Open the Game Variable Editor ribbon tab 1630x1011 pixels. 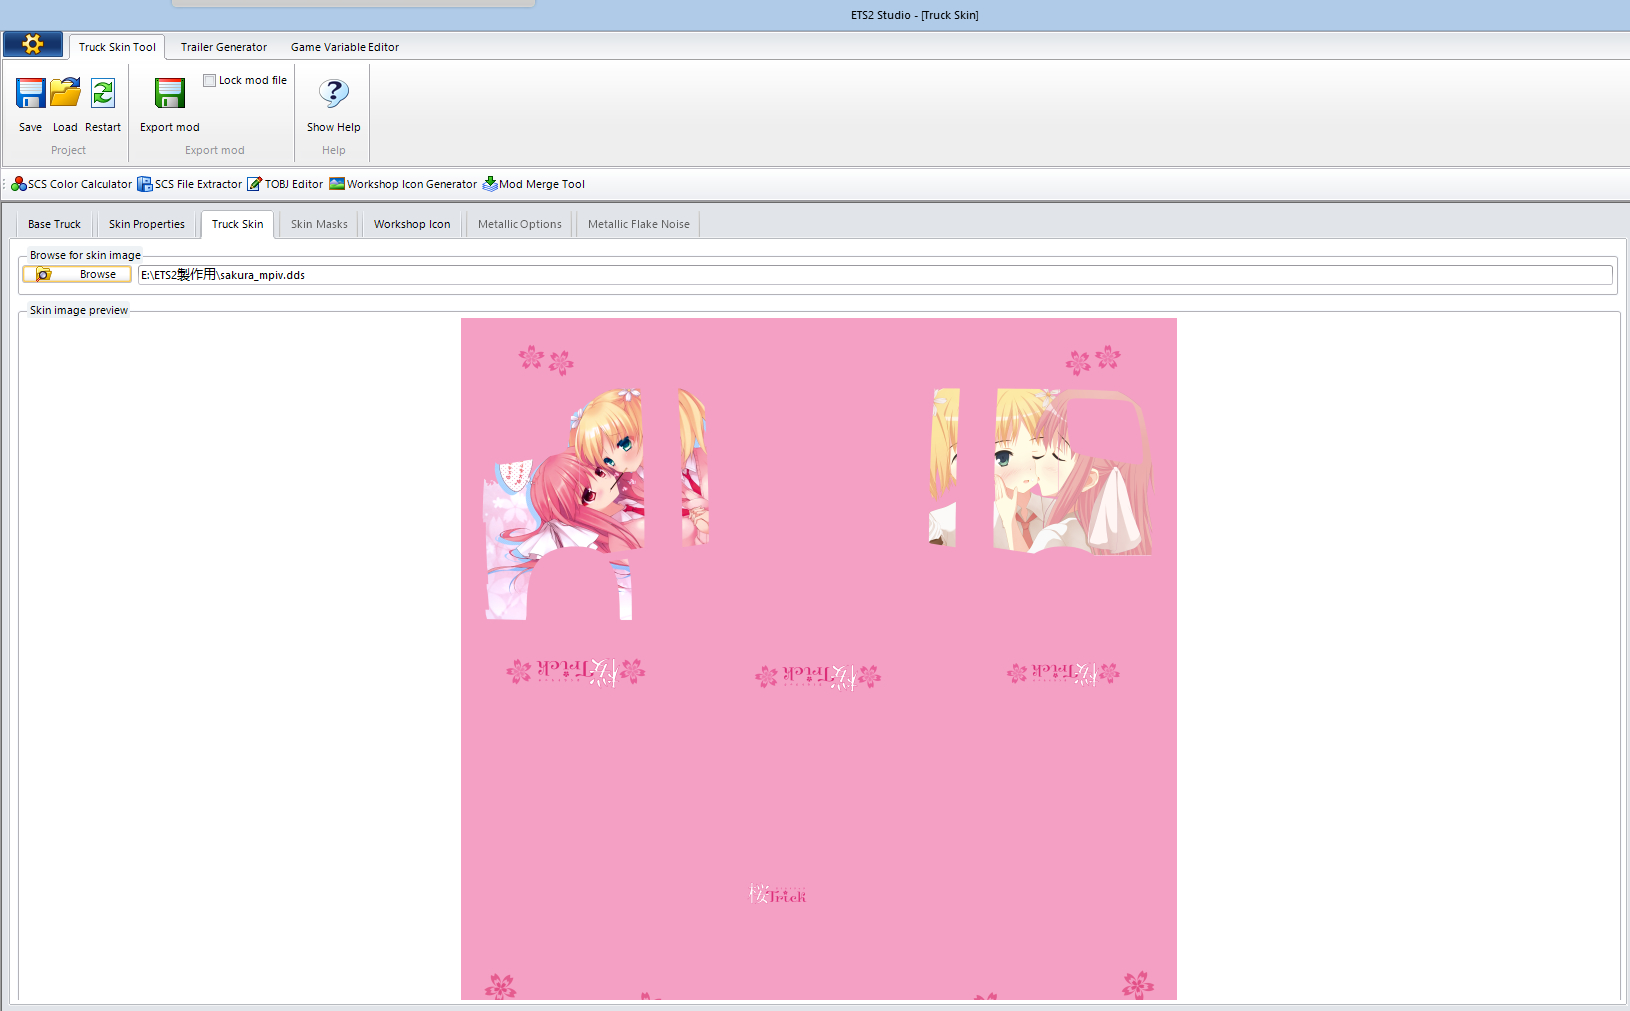345,47
